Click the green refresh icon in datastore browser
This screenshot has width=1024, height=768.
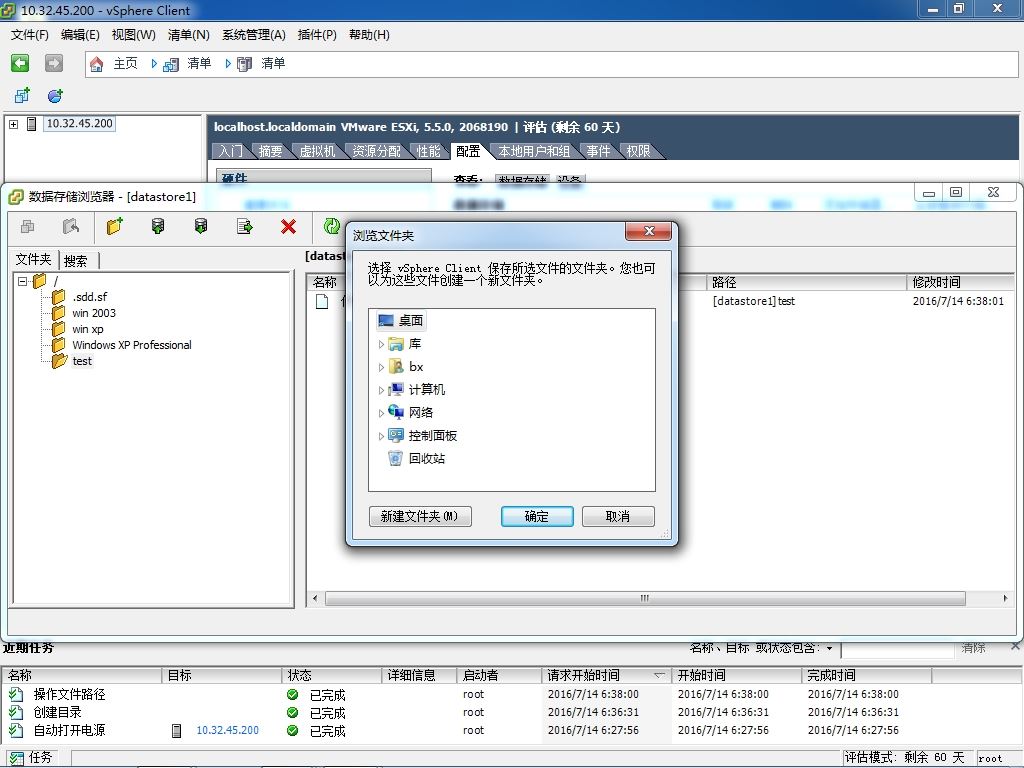pos(332,227)
